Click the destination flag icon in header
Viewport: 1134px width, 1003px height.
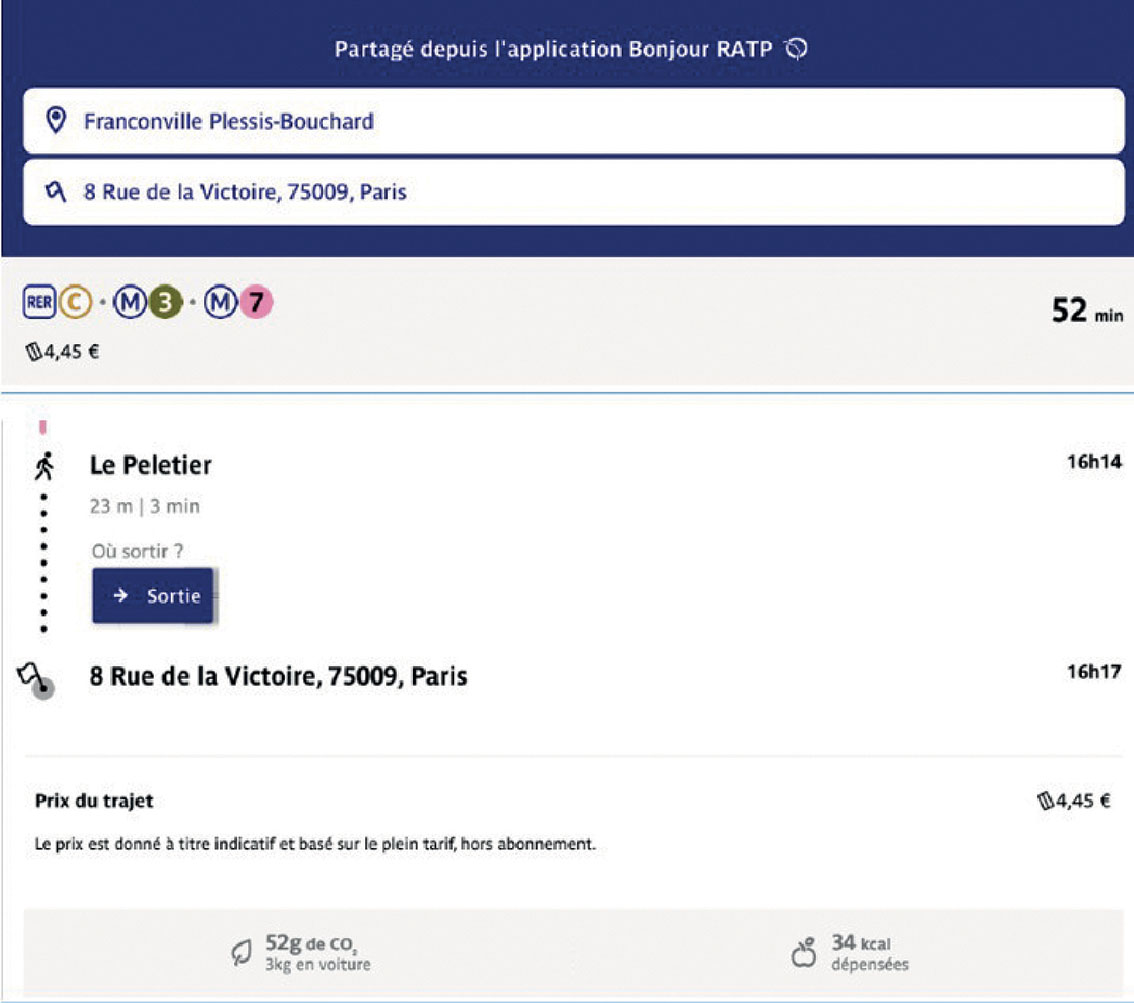coord(57,191)
